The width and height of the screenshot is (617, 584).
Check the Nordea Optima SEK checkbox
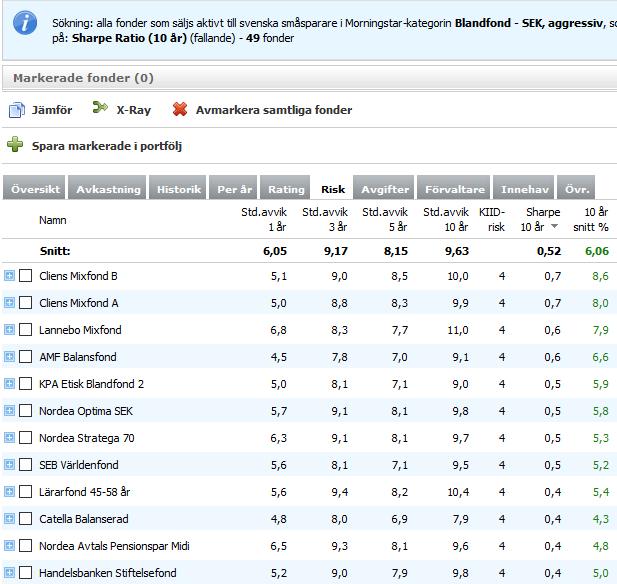tap(26, 410)
